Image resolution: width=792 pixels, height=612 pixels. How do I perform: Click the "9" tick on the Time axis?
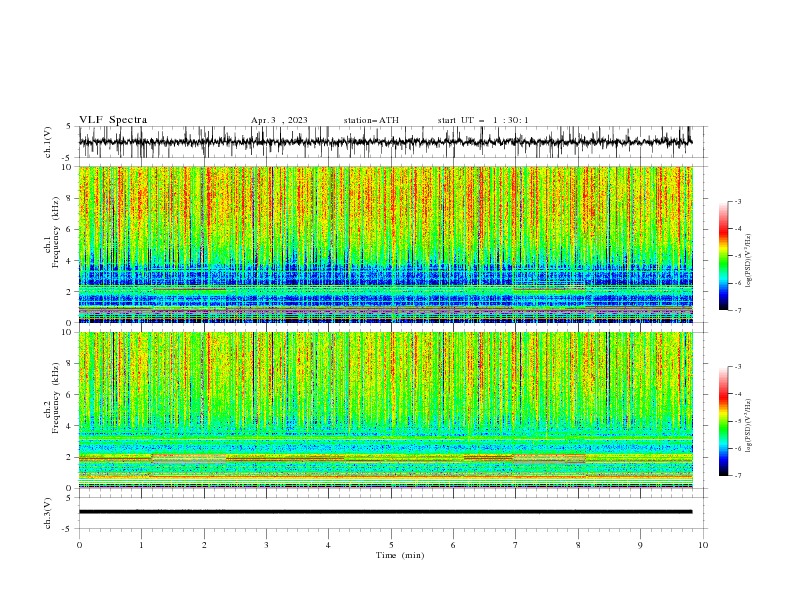(x=640, y=545)
